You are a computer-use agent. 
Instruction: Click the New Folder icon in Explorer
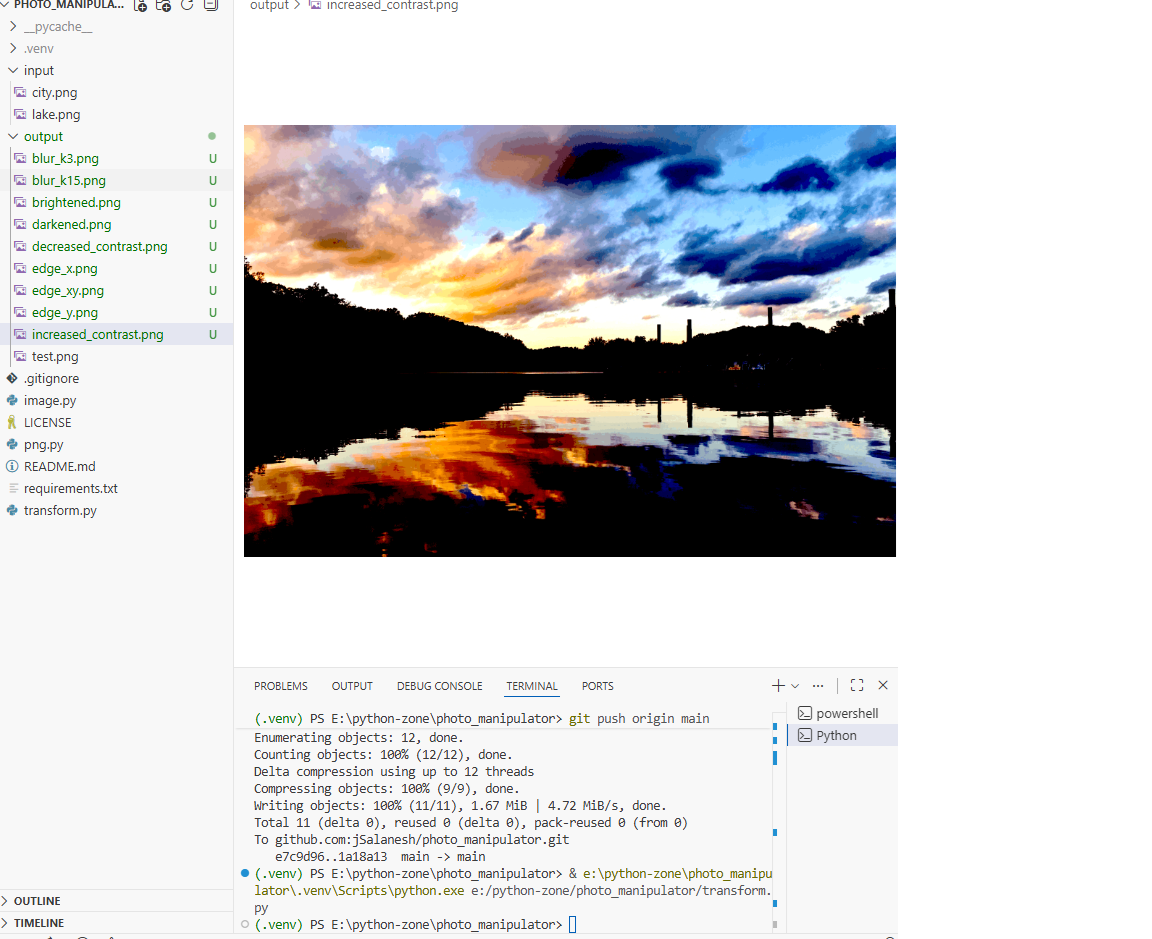(164, 5)
